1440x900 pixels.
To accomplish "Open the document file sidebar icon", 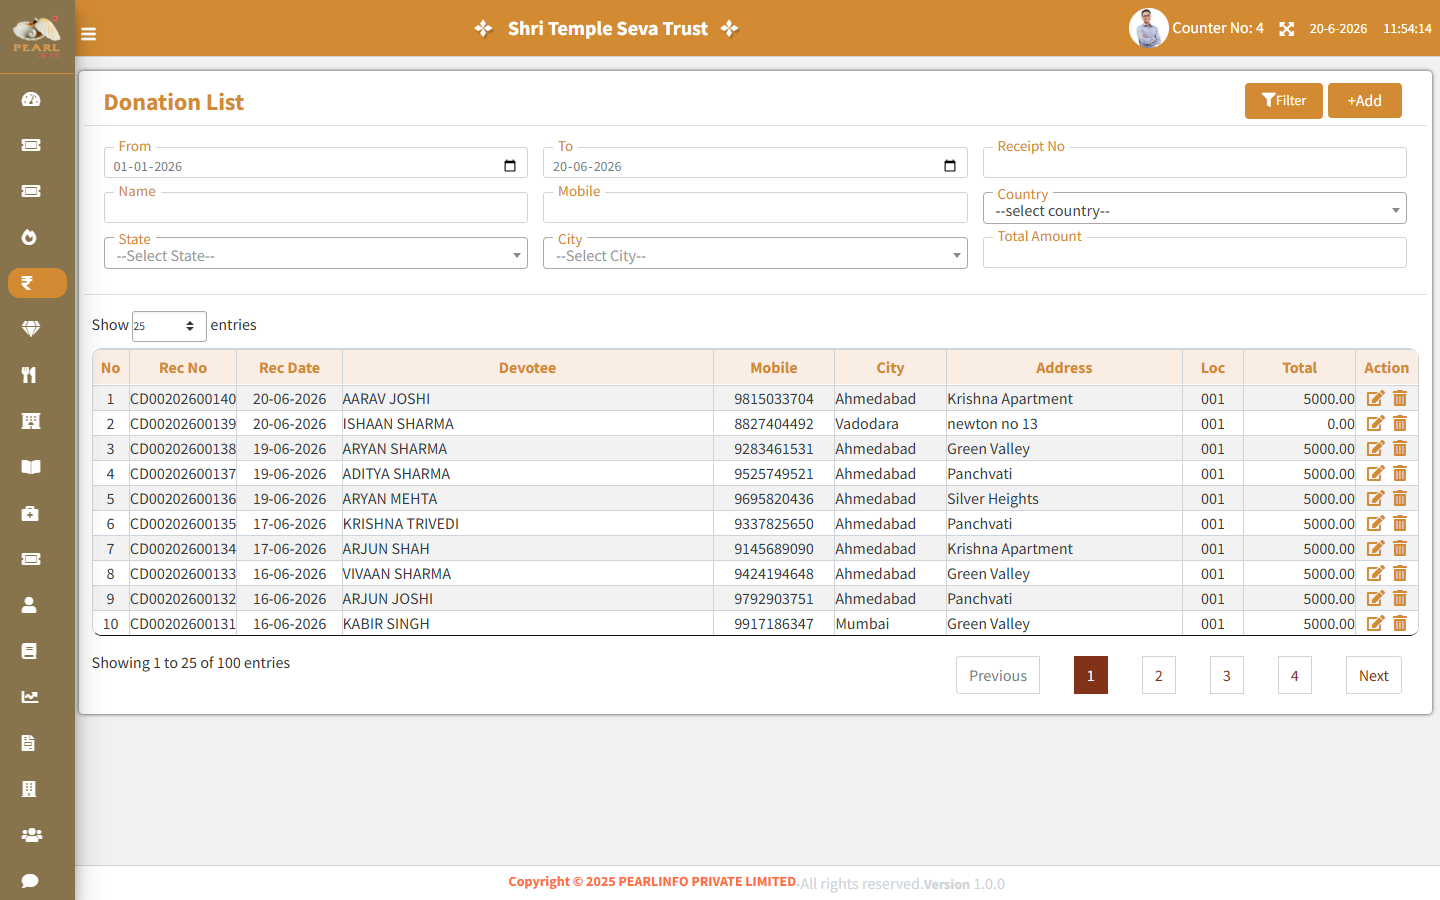I will (28, 743).
